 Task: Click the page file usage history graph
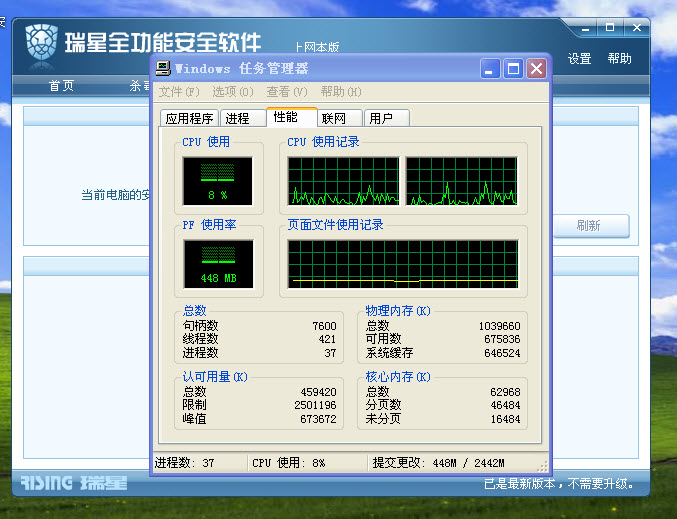[403, 264]
